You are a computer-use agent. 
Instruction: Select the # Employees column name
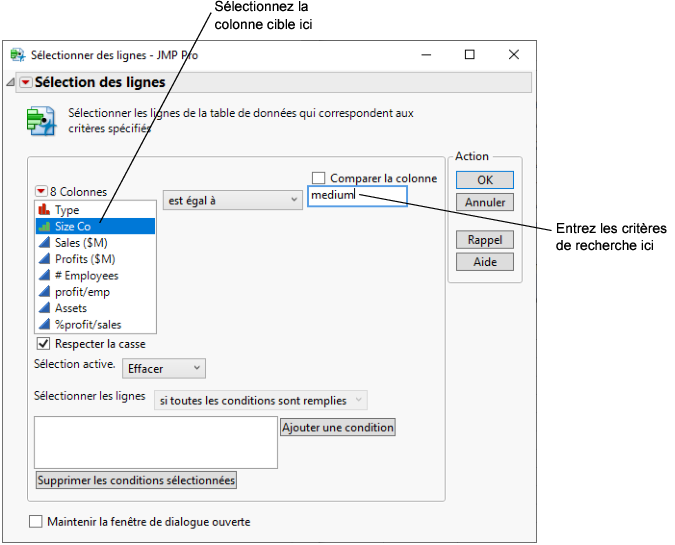[87, 276]
